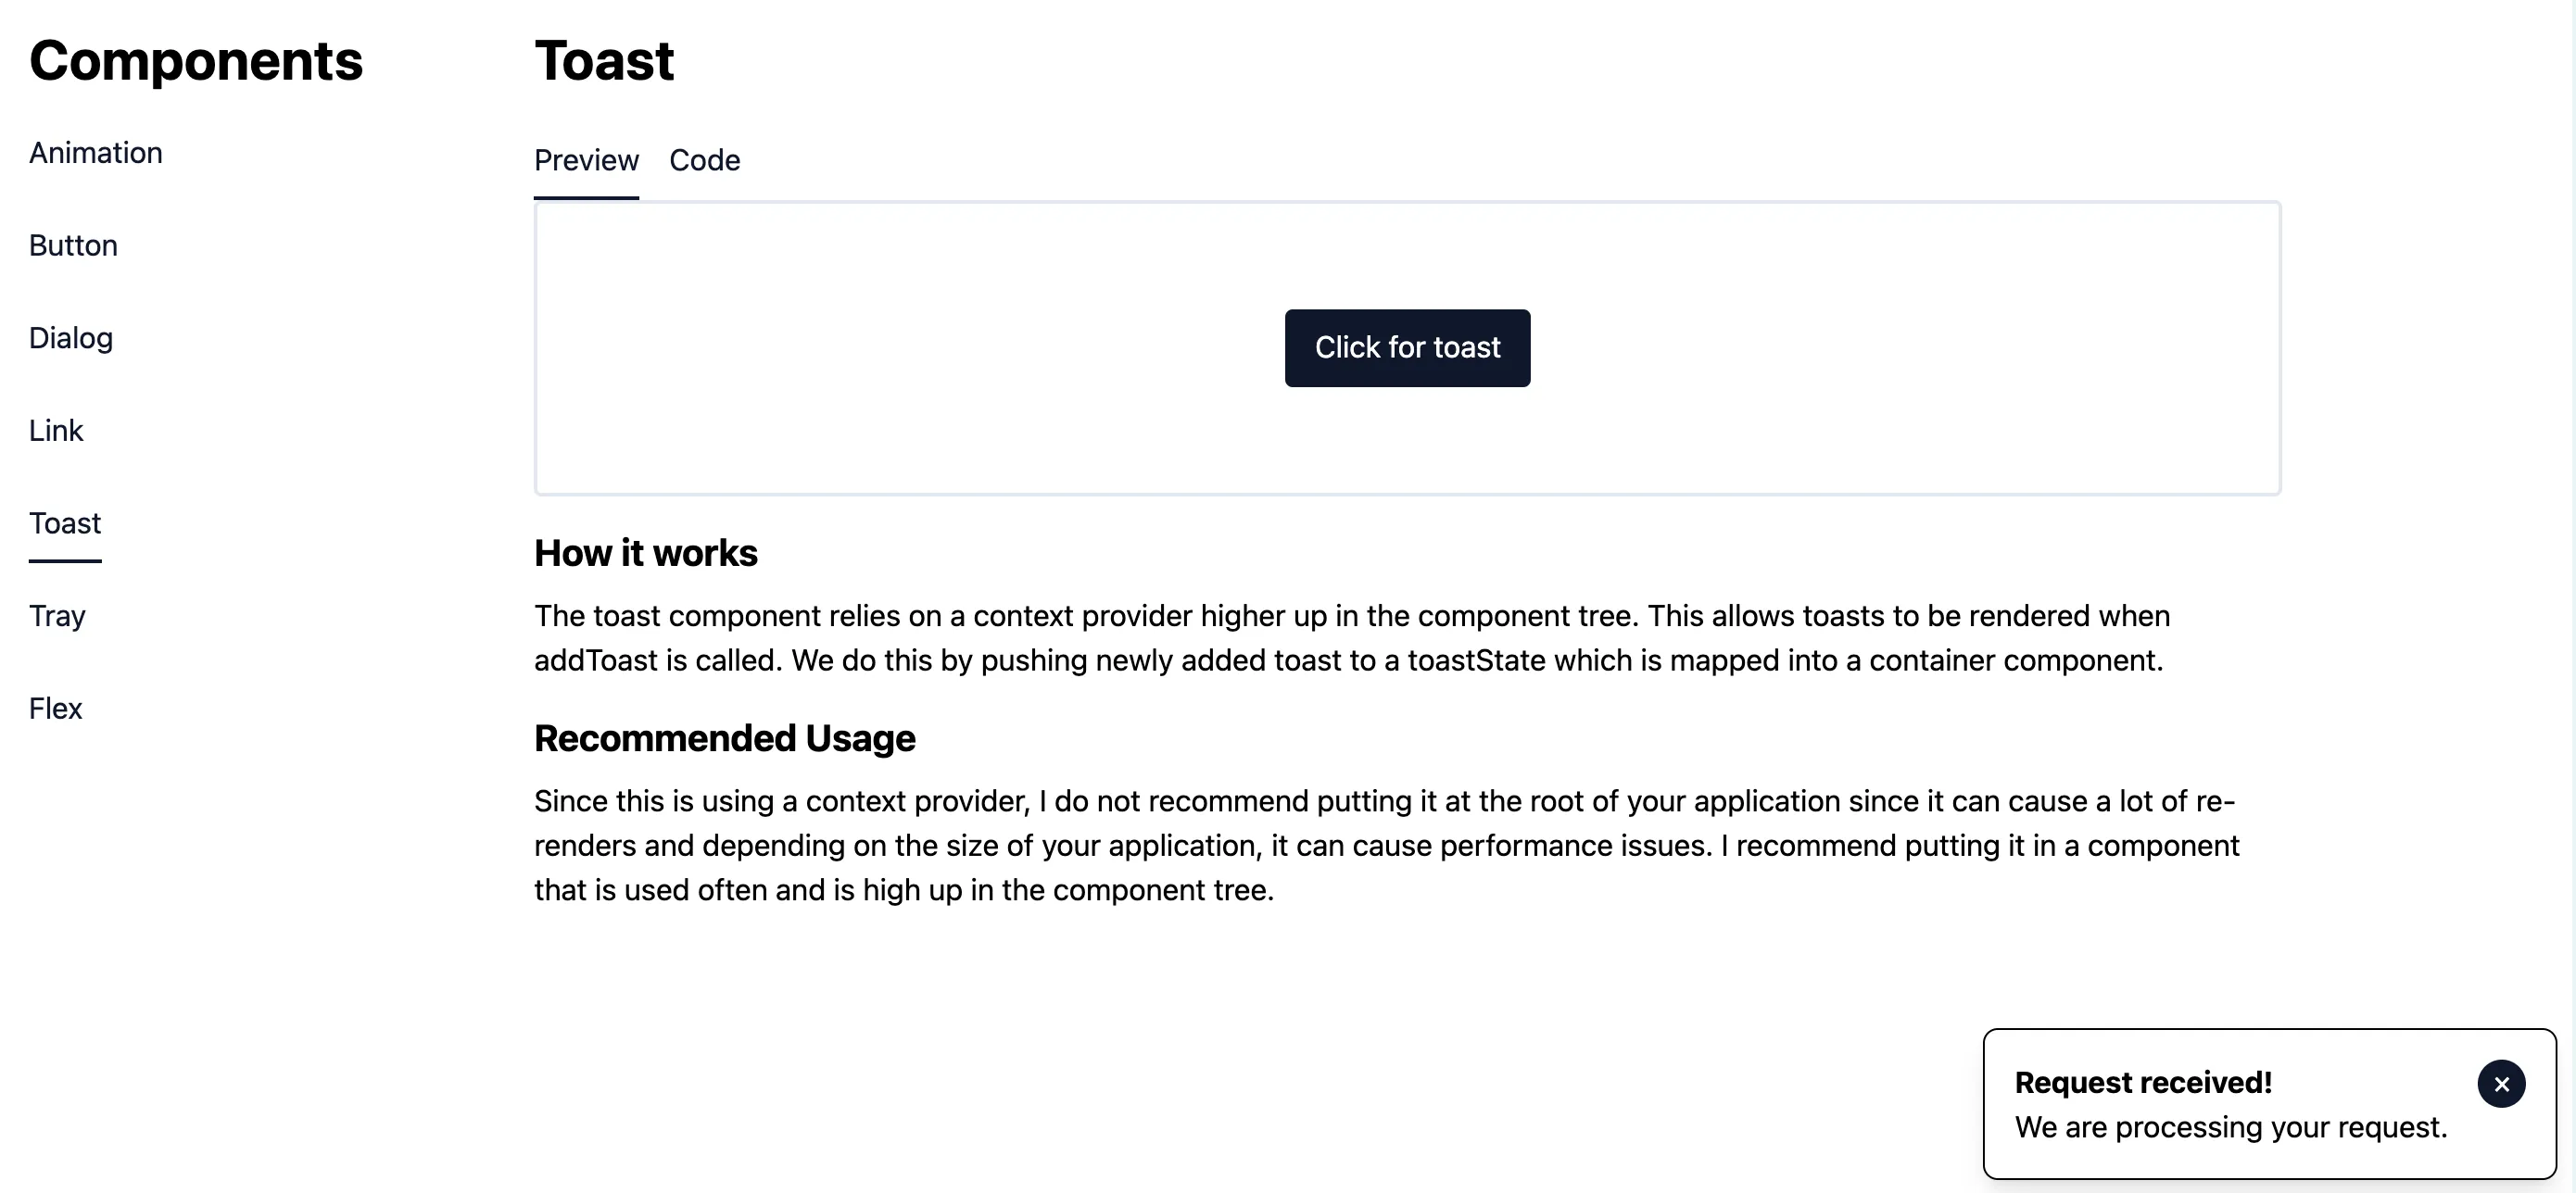This screenshot has height=1193, width=2576.
Task: Click the active Toast sidebar entry underline
Action: click(64, 560)
